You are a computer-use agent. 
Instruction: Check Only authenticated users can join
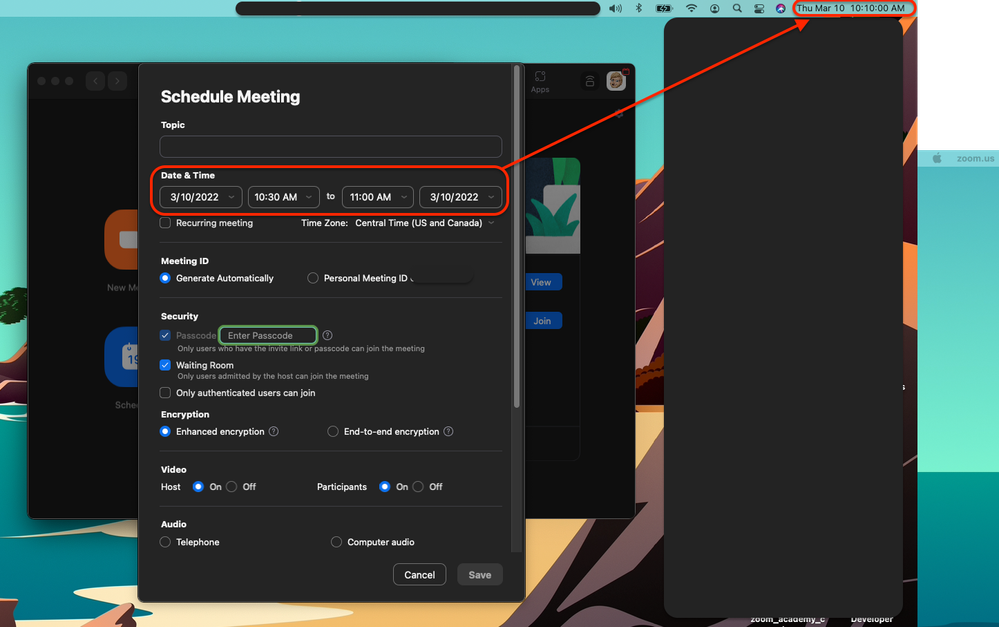pos(166,393)
